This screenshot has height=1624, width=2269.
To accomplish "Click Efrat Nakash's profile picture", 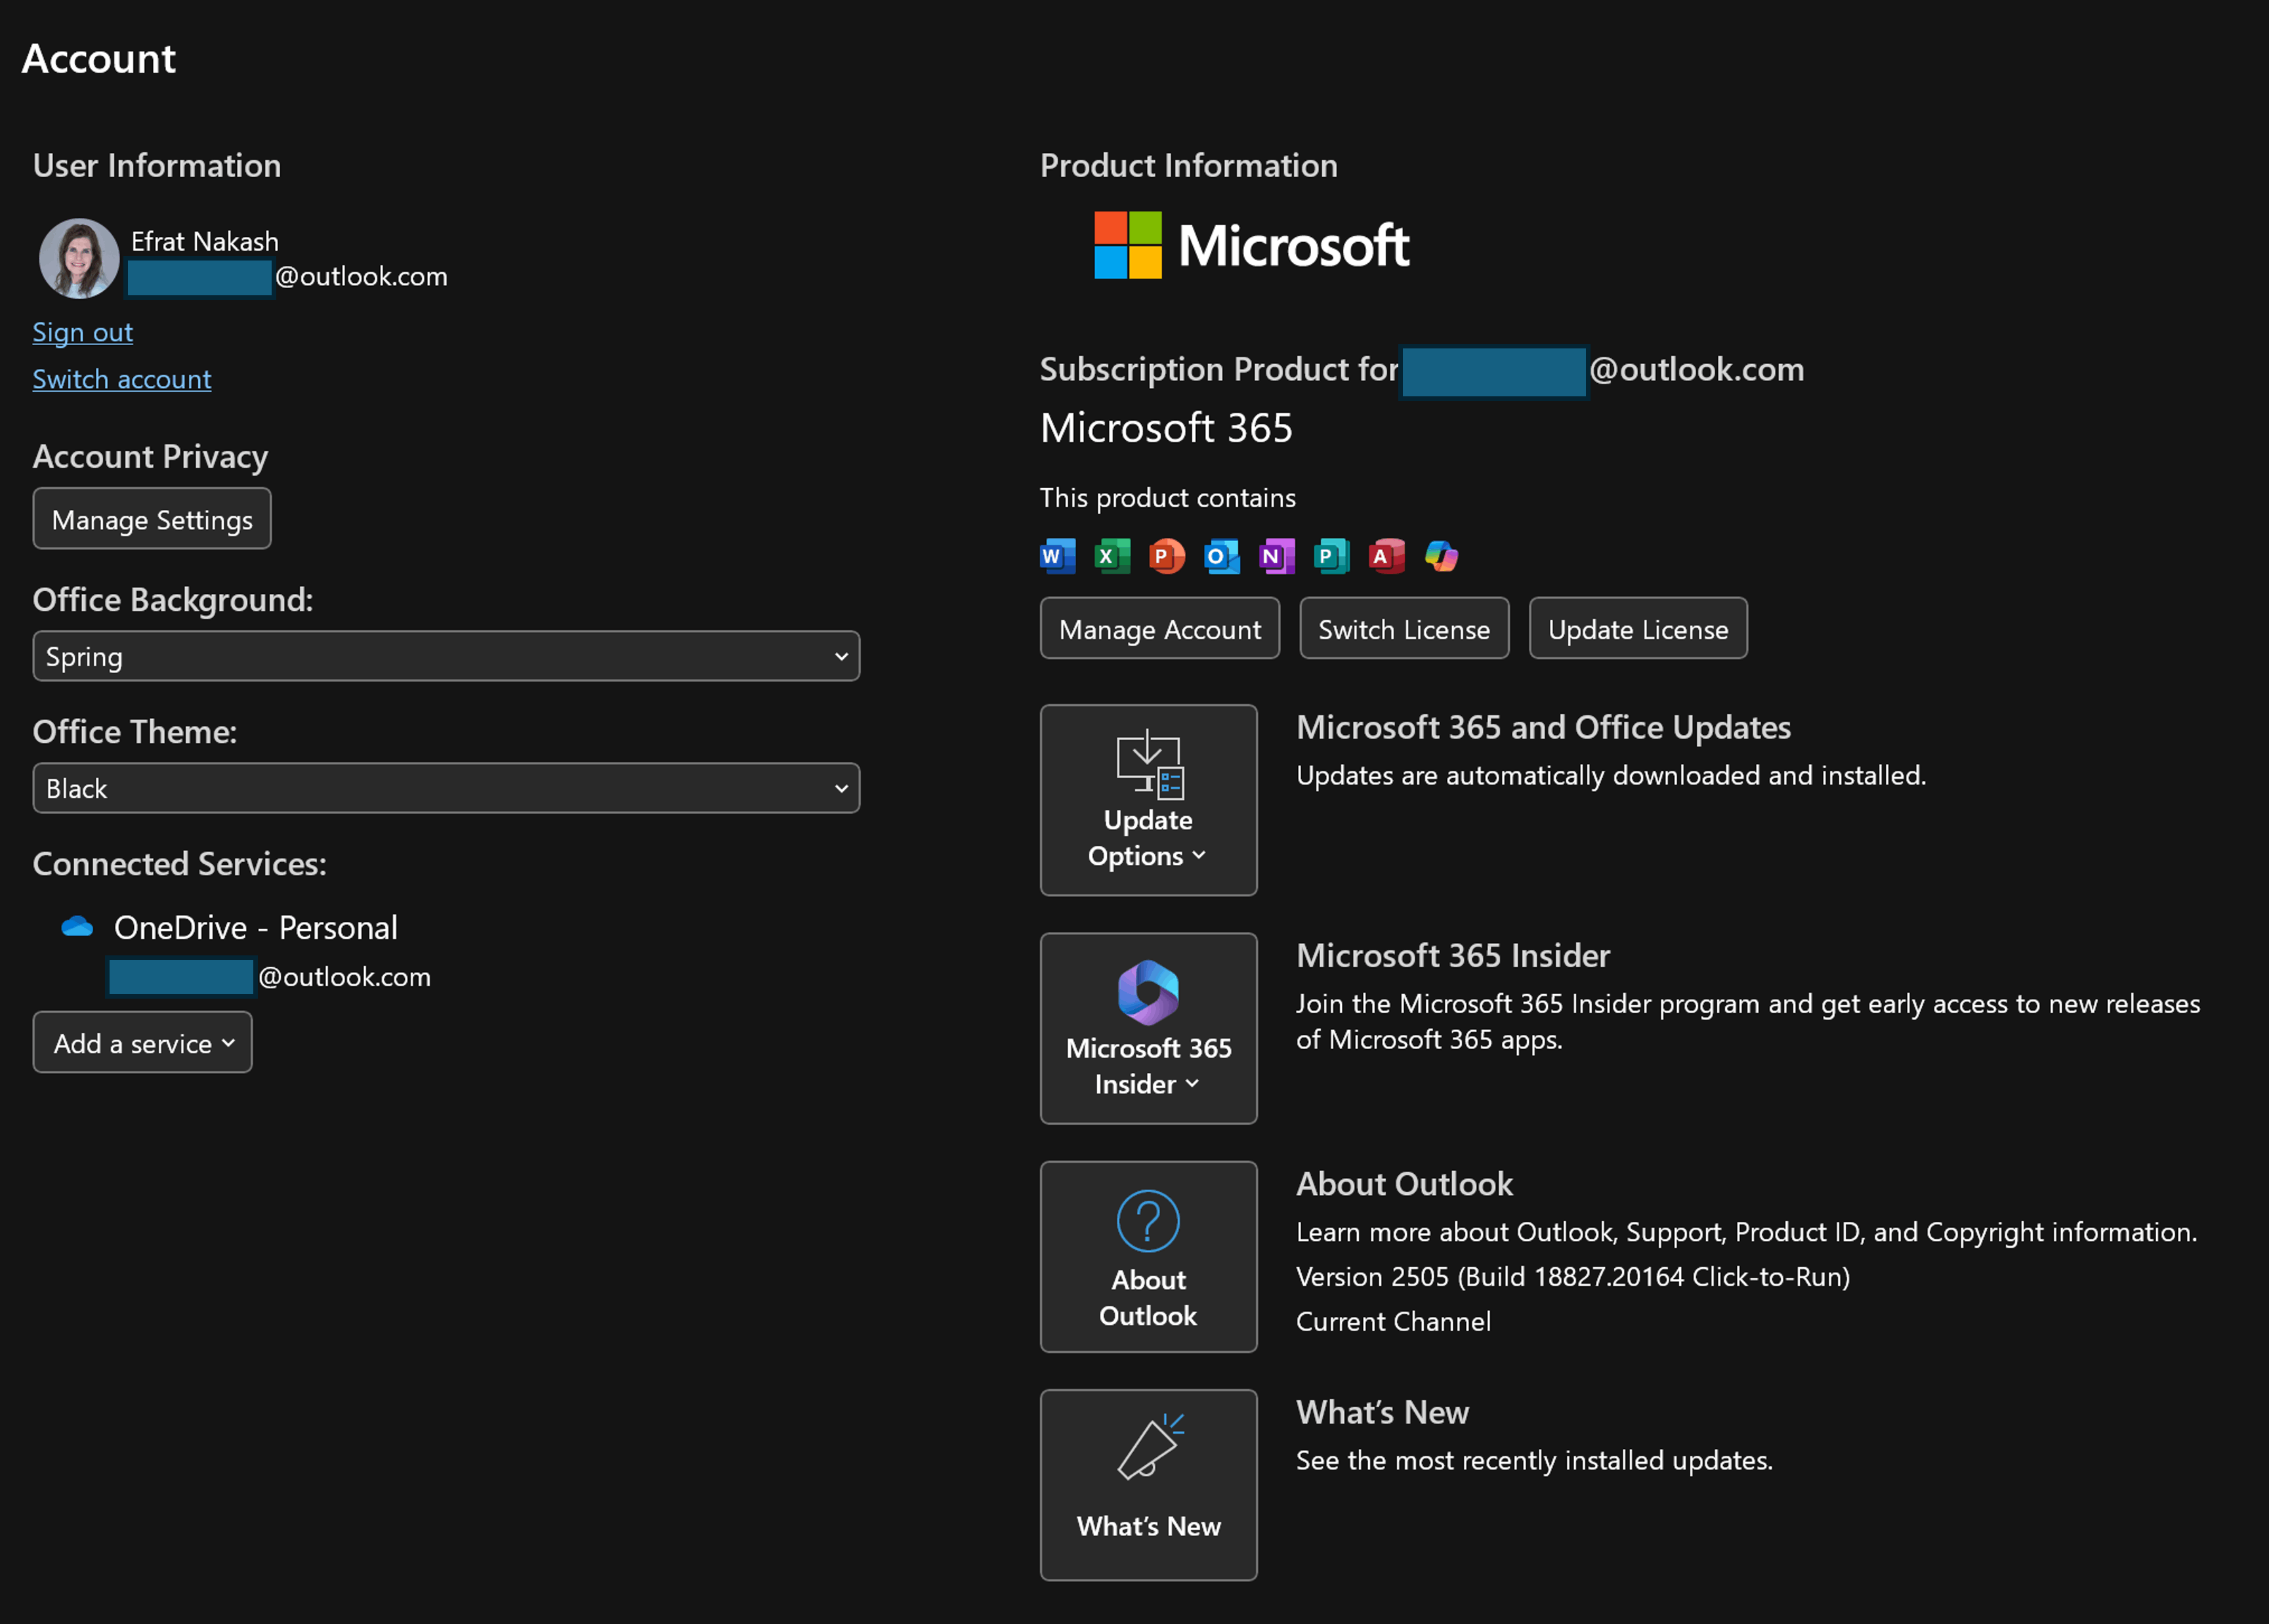I will (79, 258).
